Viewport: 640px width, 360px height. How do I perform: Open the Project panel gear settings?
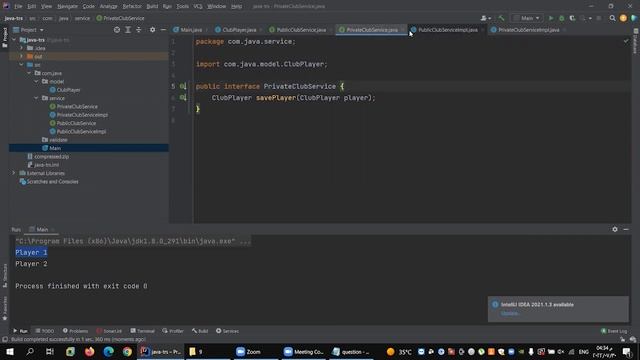(152, 30)
